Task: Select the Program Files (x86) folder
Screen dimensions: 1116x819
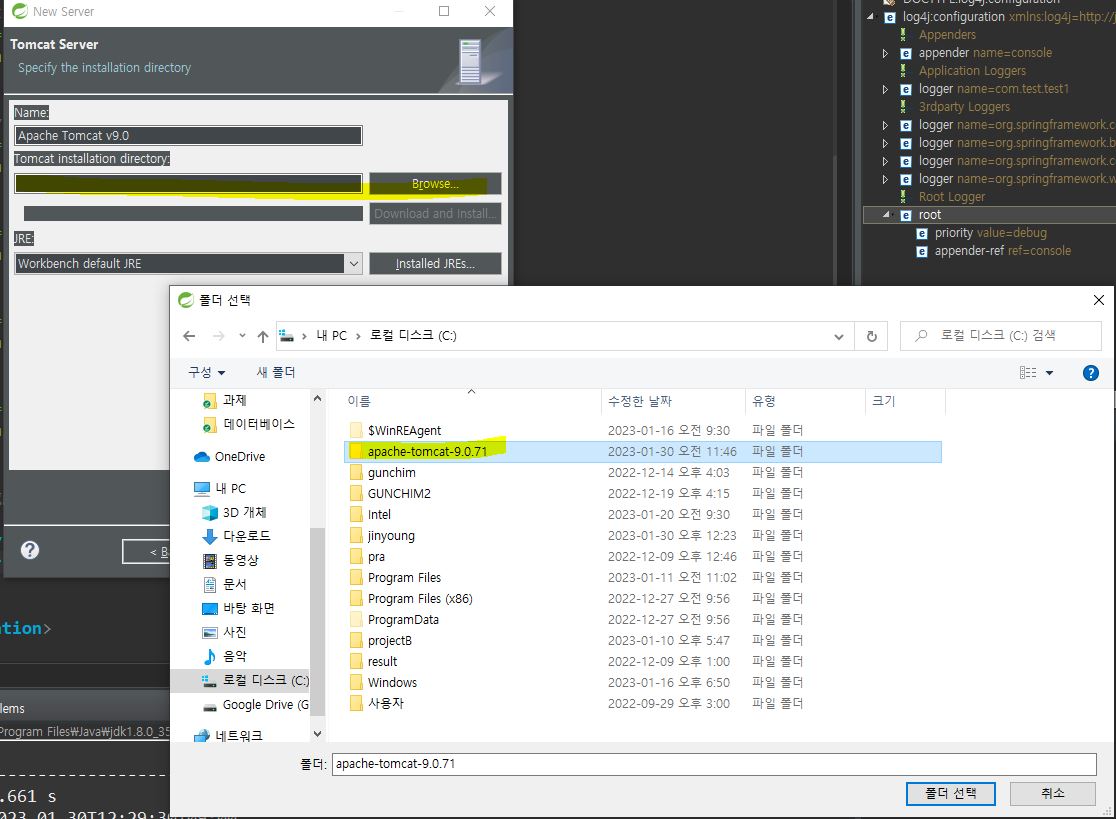Action: pyautogui.click(x=420, y=598)
